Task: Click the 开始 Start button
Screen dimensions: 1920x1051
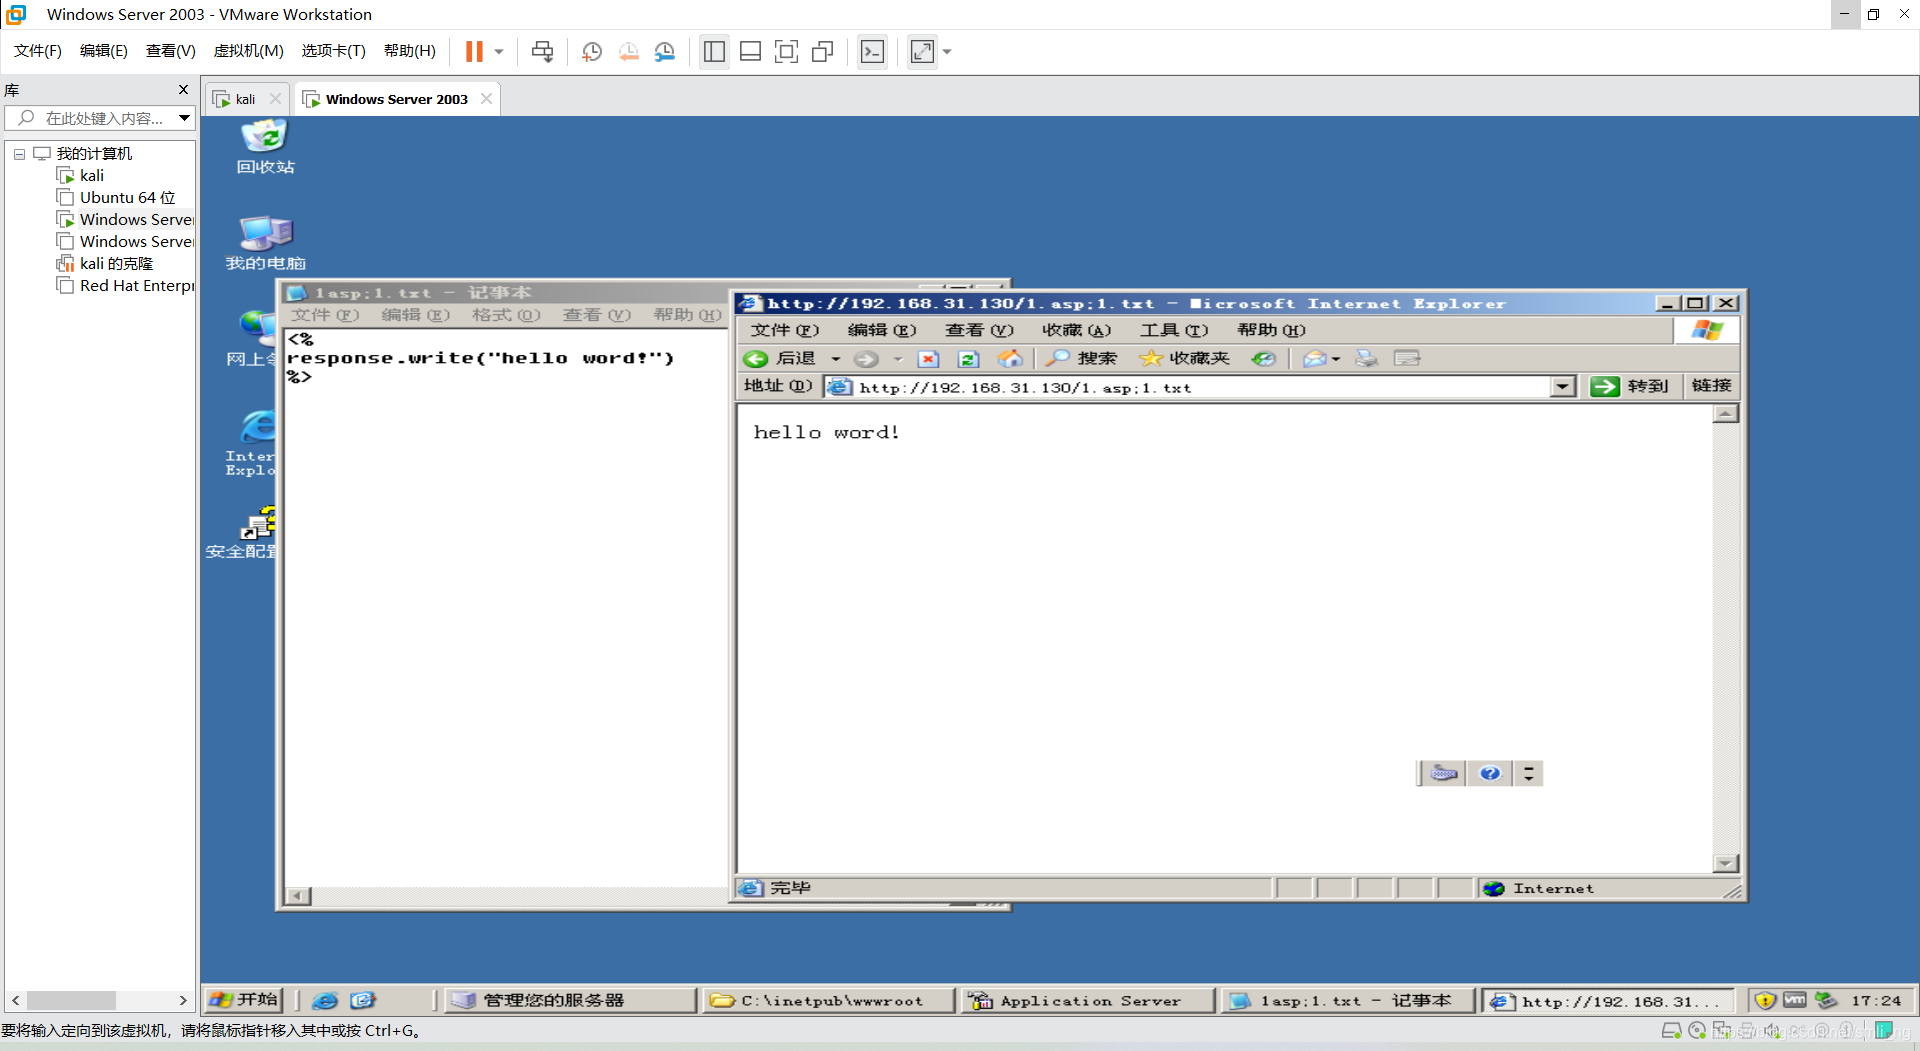Action: click(244, 1000)
